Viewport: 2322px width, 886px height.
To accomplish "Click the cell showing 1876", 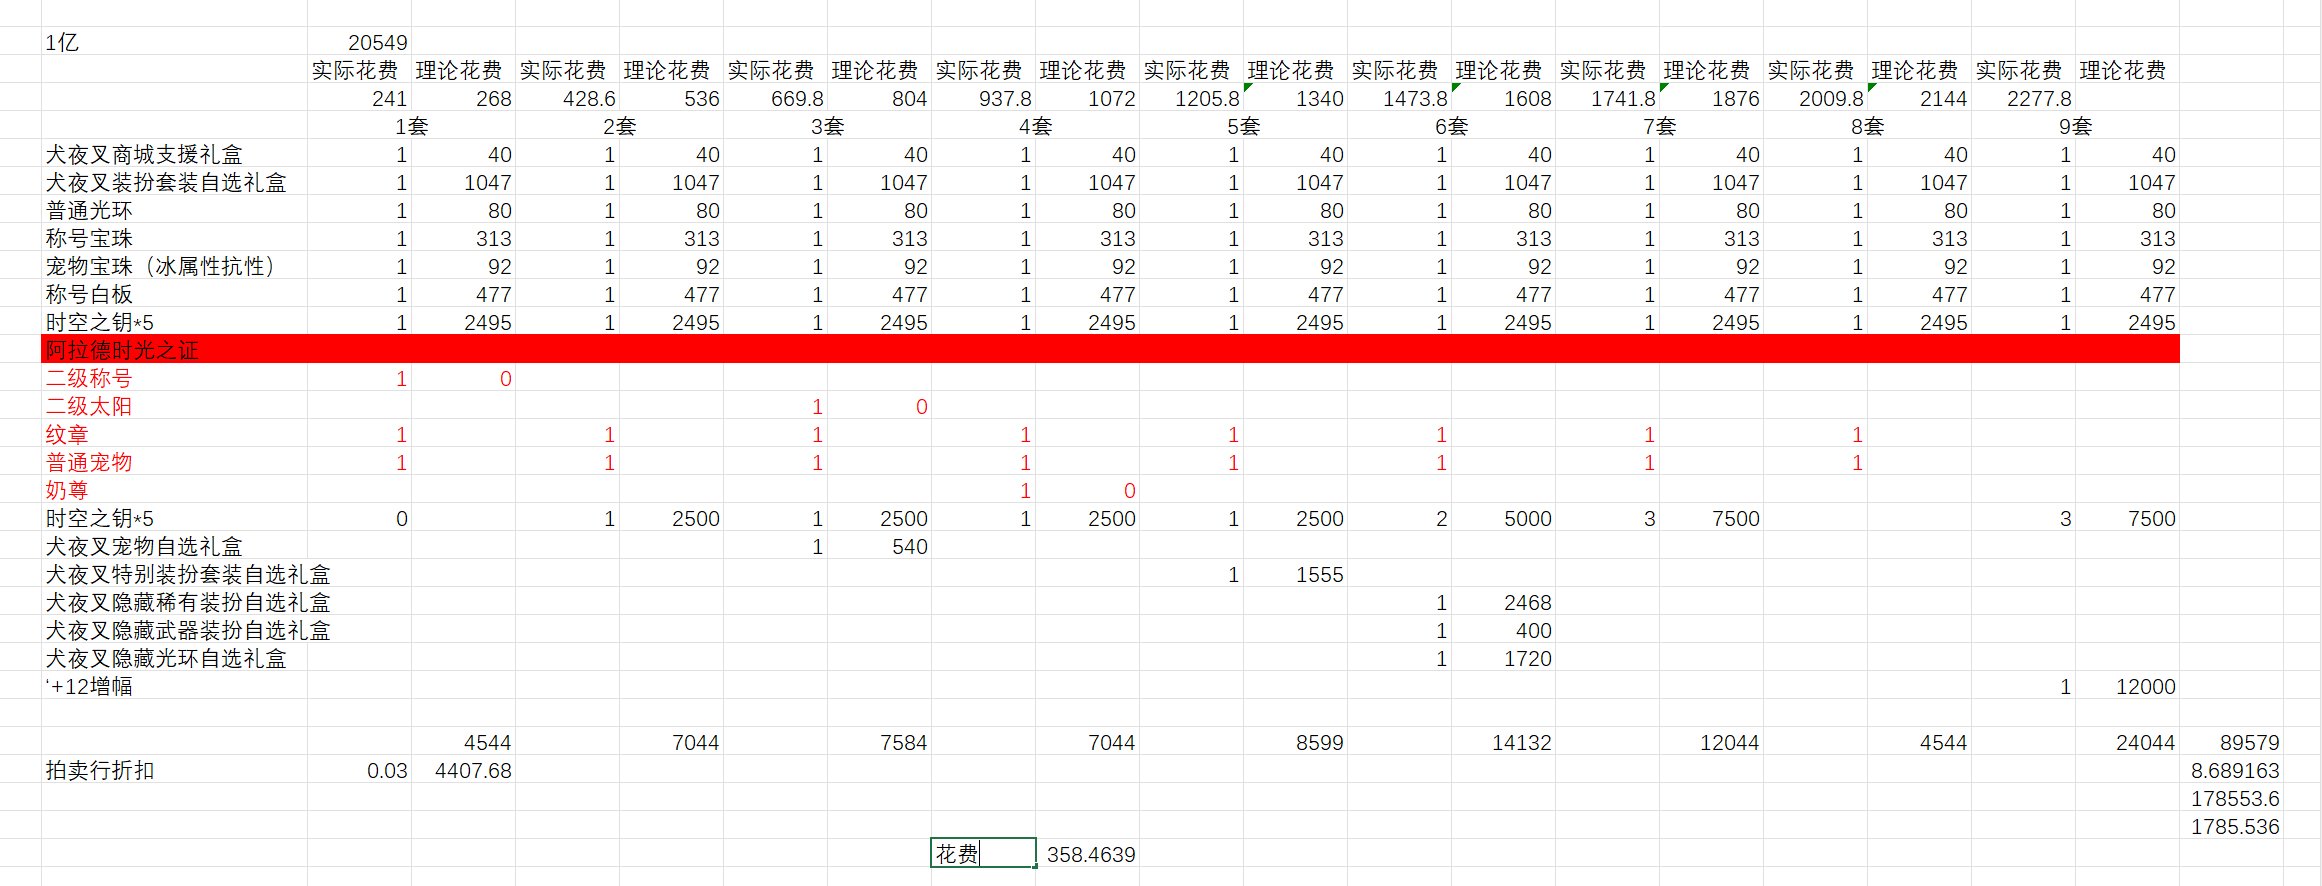I will [x=1712, y=99].
